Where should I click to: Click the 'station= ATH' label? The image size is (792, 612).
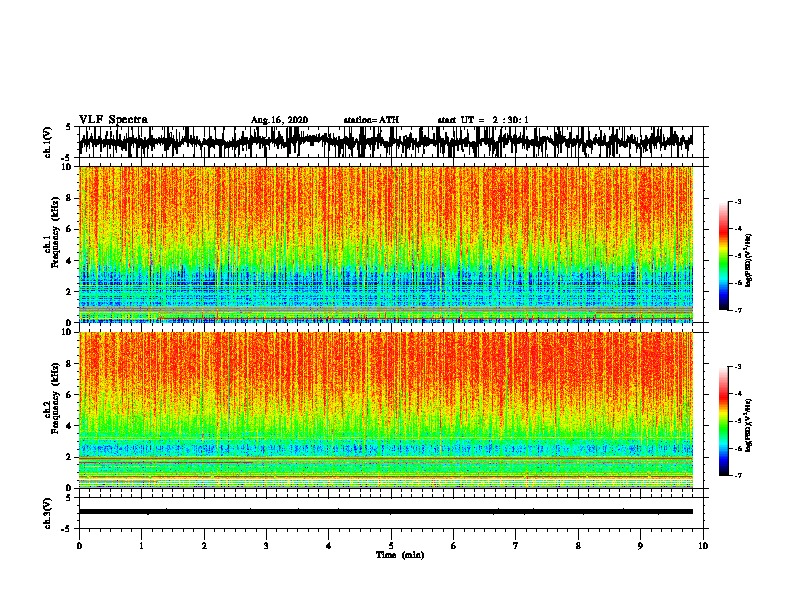[371, 120]
